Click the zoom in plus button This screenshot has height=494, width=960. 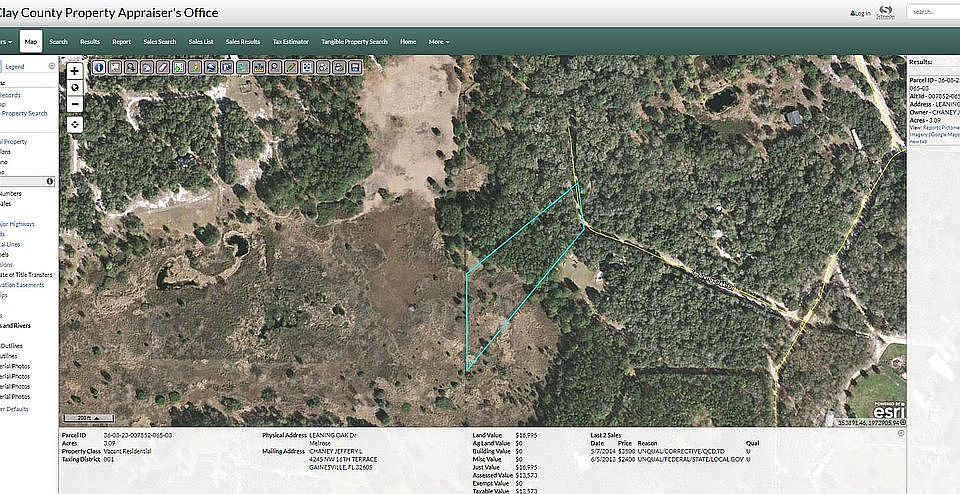coord(75,72)
